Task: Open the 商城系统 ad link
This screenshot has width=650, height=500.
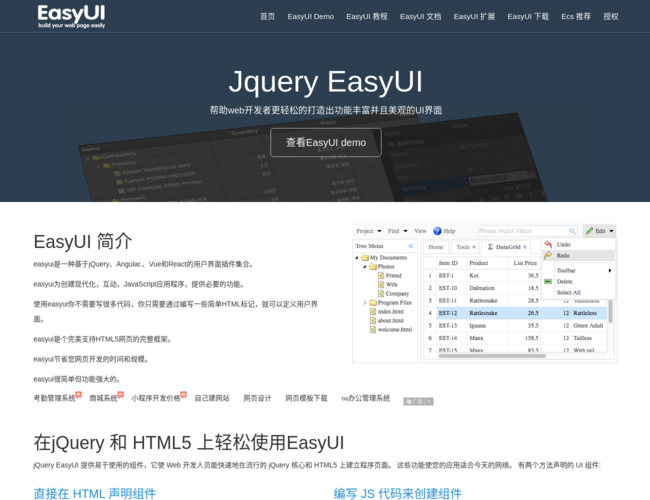Action: pos(104,398)
